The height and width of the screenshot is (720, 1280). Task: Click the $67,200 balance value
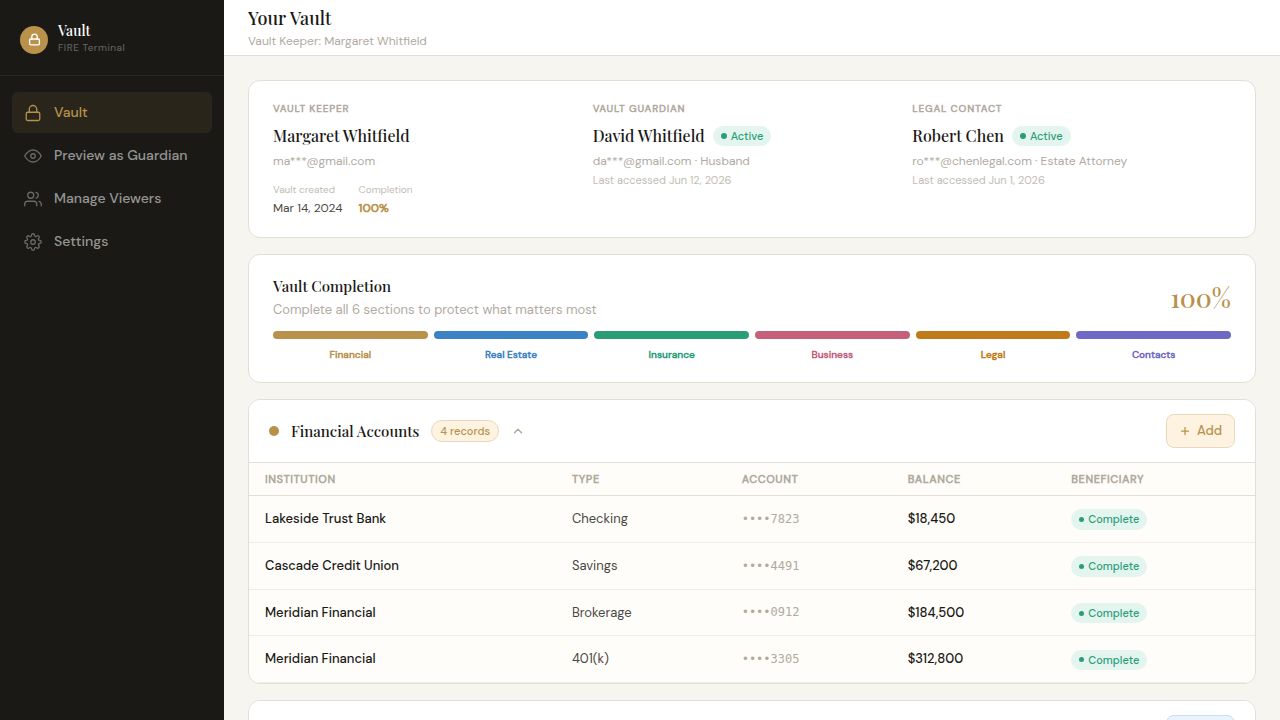(932, 565)
